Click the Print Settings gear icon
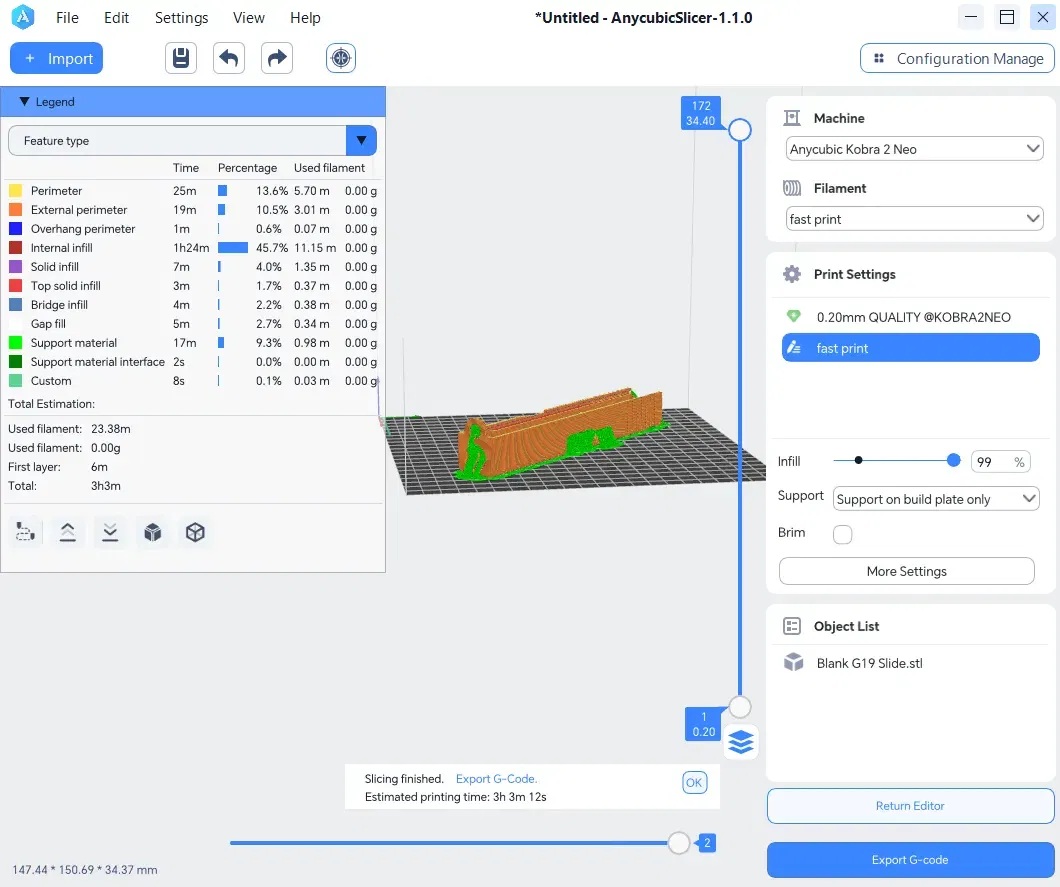1060x887 pixels. (792, 274)
